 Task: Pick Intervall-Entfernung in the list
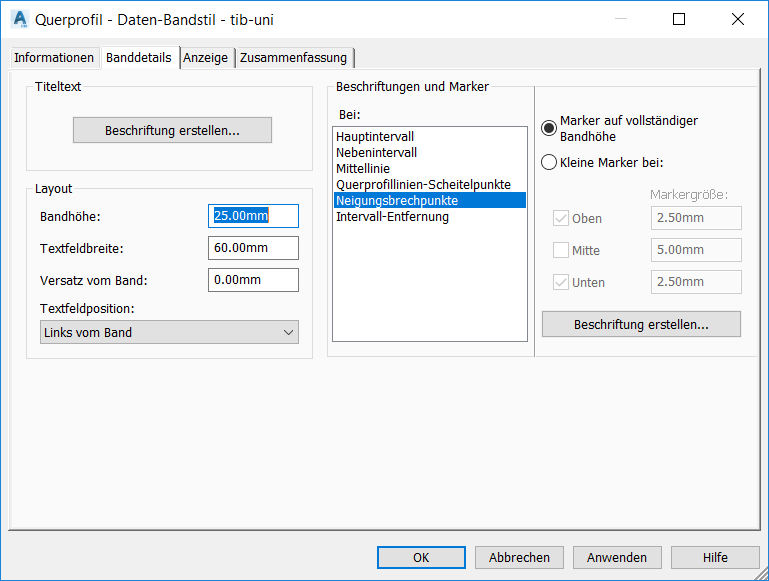pos(392,217)
